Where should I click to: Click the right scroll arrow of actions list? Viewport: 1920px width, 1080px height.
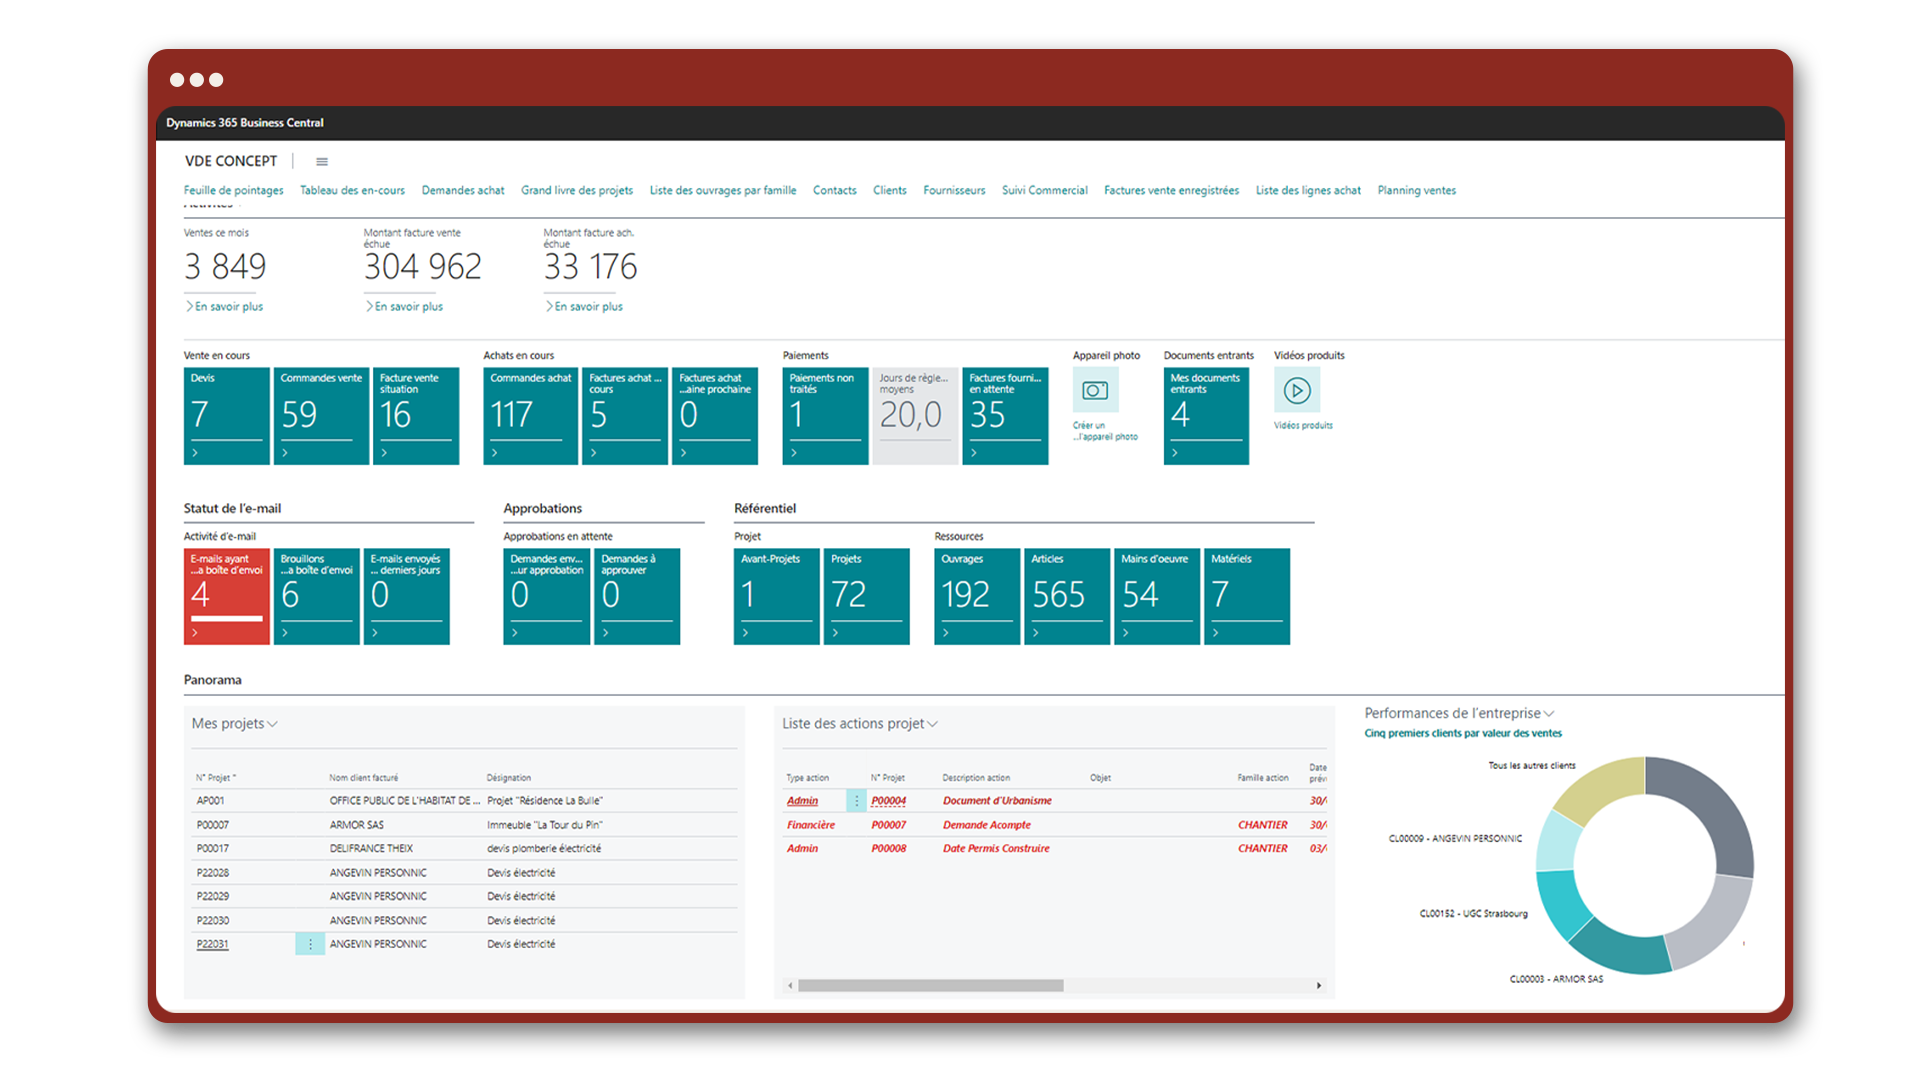1319,986
